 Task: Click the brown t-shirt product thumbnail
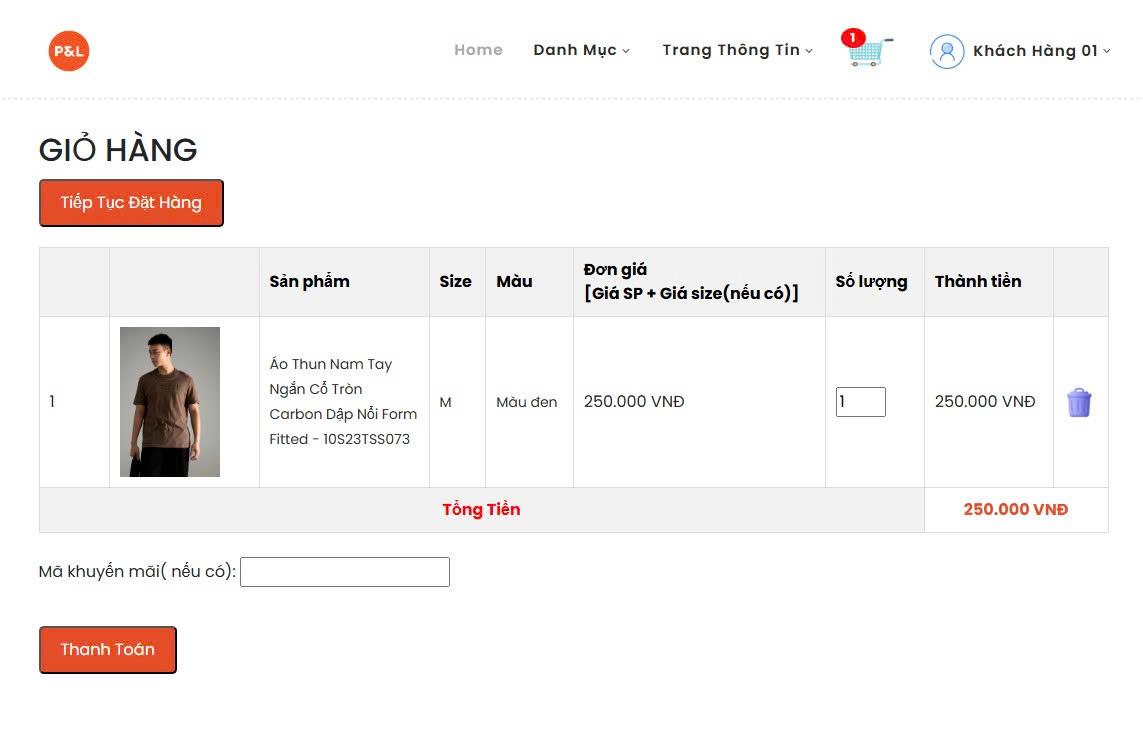pyautogui.click(x=169, y=401)
